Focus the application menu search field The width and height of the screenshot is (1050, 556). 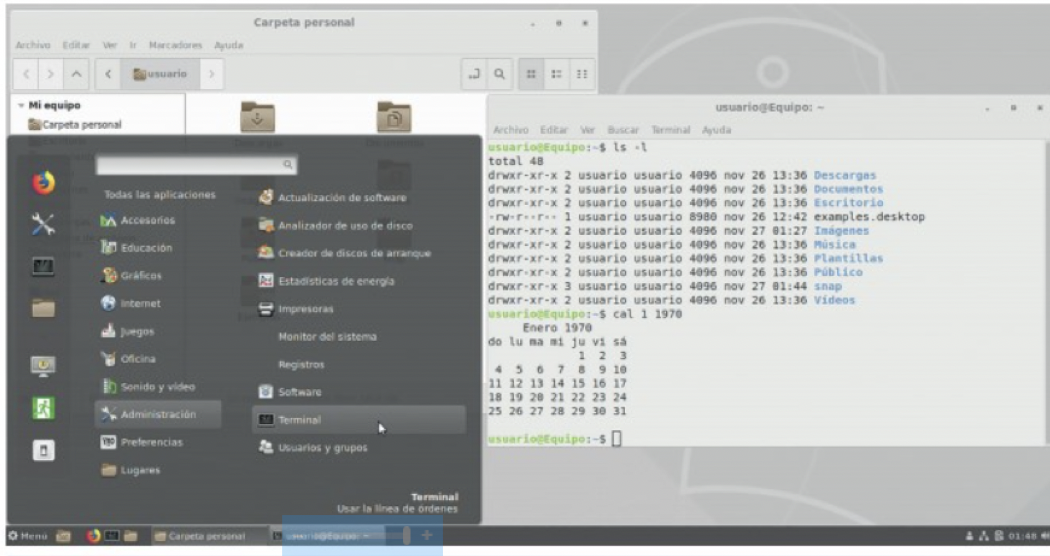click(196, 164)
